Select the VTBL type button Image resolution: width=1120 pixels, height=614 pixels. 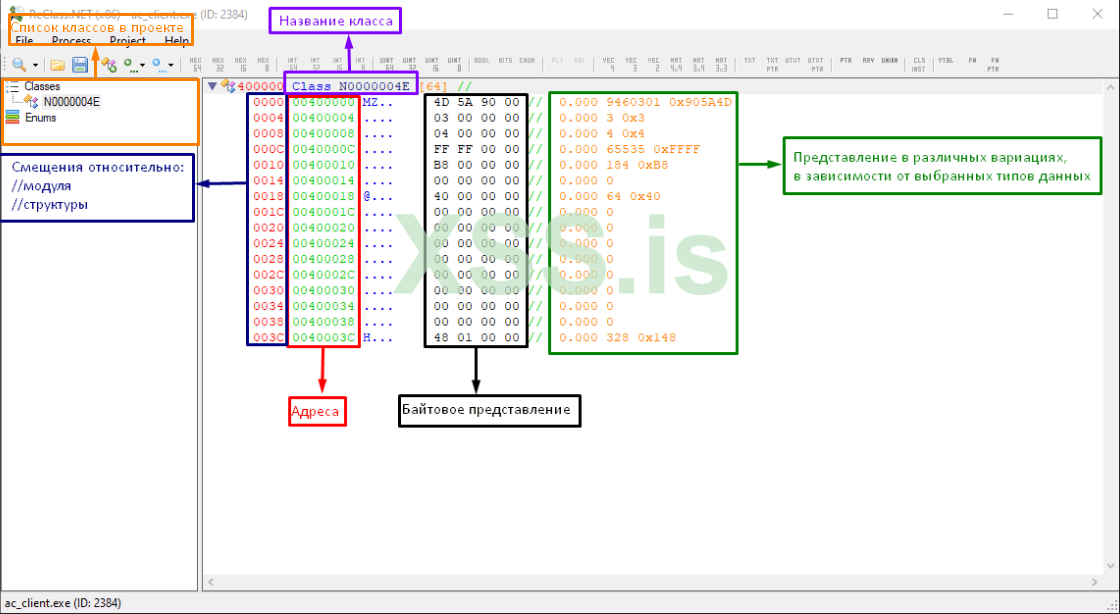click(x=946, y=61)
